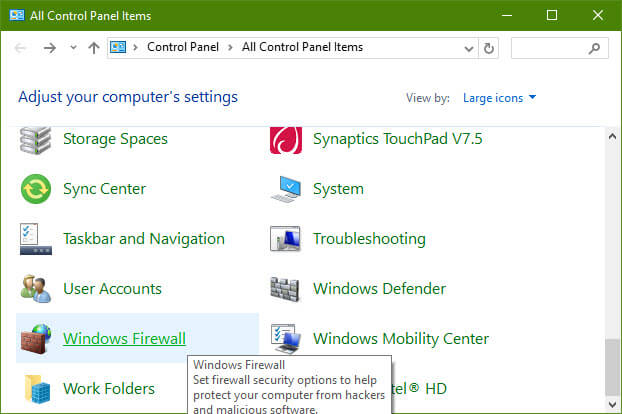Click the Windows Firewall brick globe icon
This screenshot has height=414, width=622.
pyautogui.click(x=36, y=339)
